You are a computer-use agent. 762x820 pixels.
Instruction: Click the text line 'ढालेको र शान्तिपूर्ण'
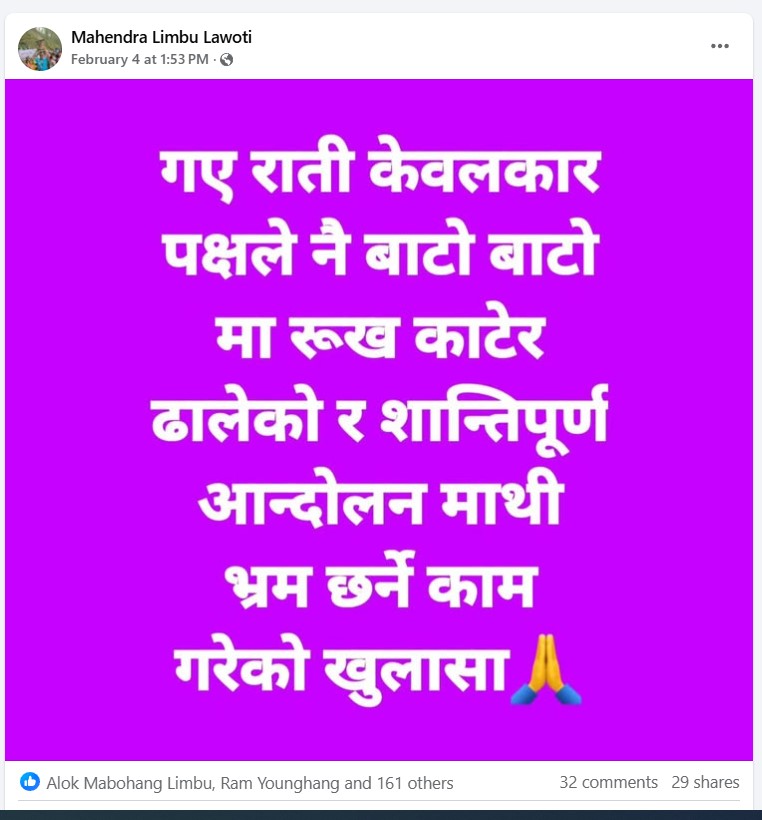coord(380,418)
